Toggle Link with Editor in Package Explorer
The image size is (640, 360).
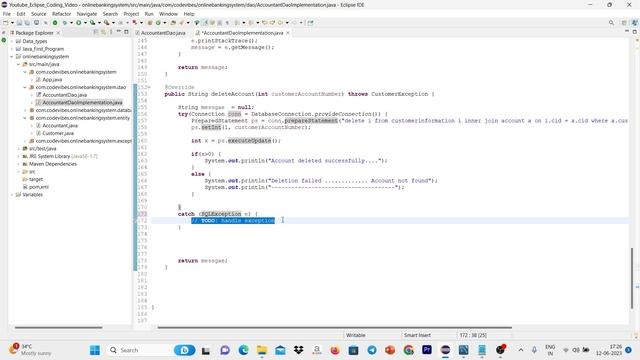[103, 32]
